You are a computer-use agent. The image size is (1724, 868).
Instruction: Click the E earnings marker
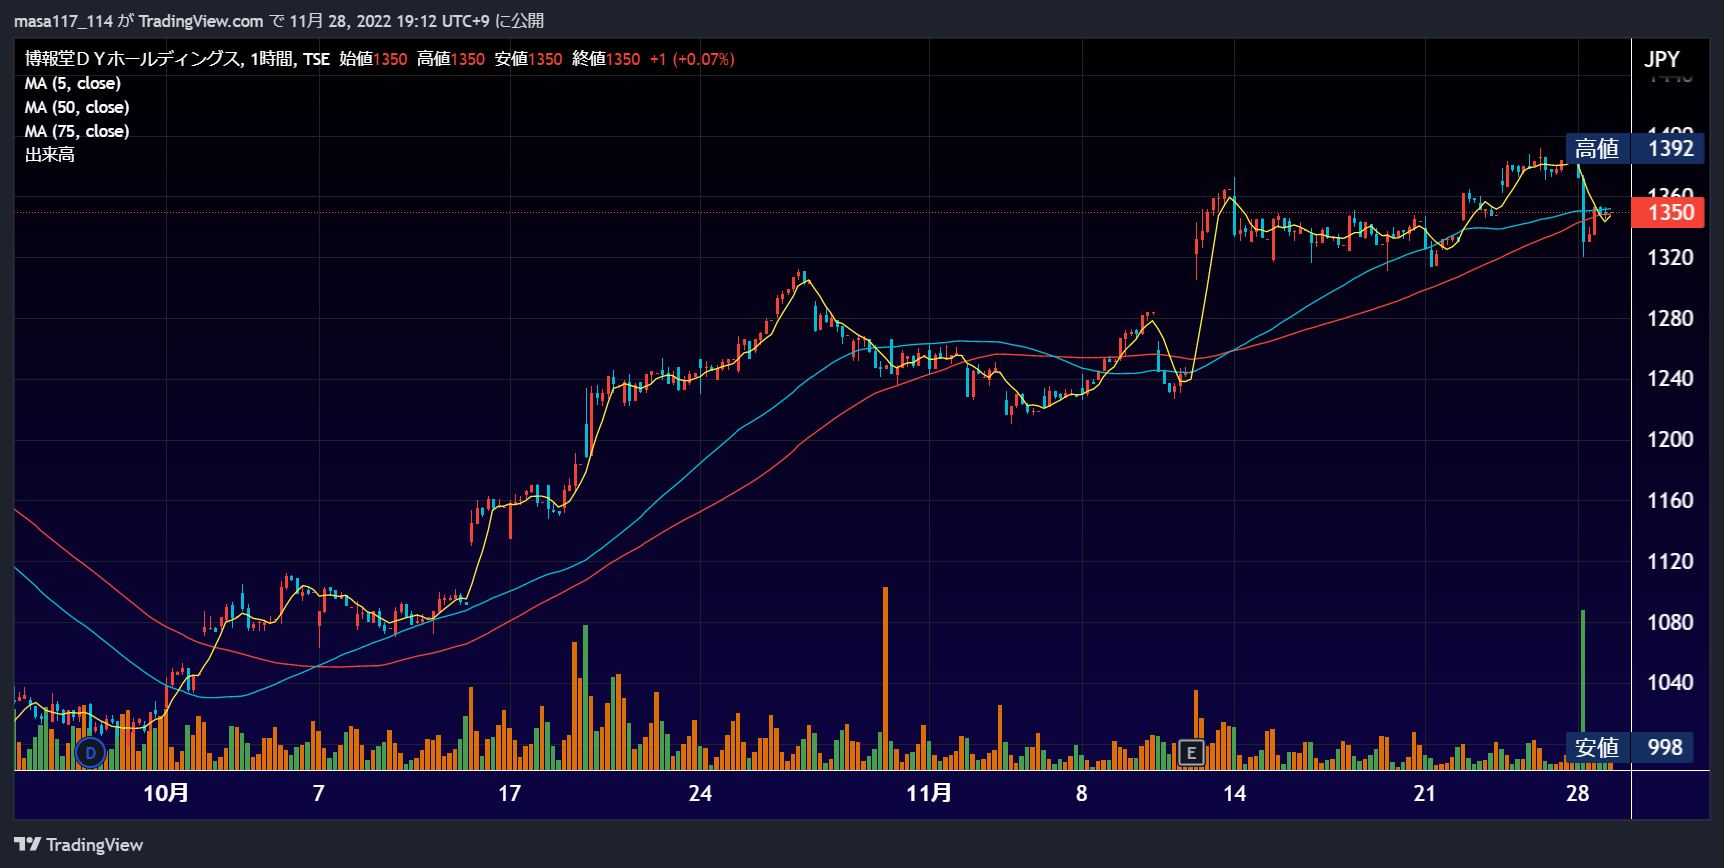[1191, 753]
